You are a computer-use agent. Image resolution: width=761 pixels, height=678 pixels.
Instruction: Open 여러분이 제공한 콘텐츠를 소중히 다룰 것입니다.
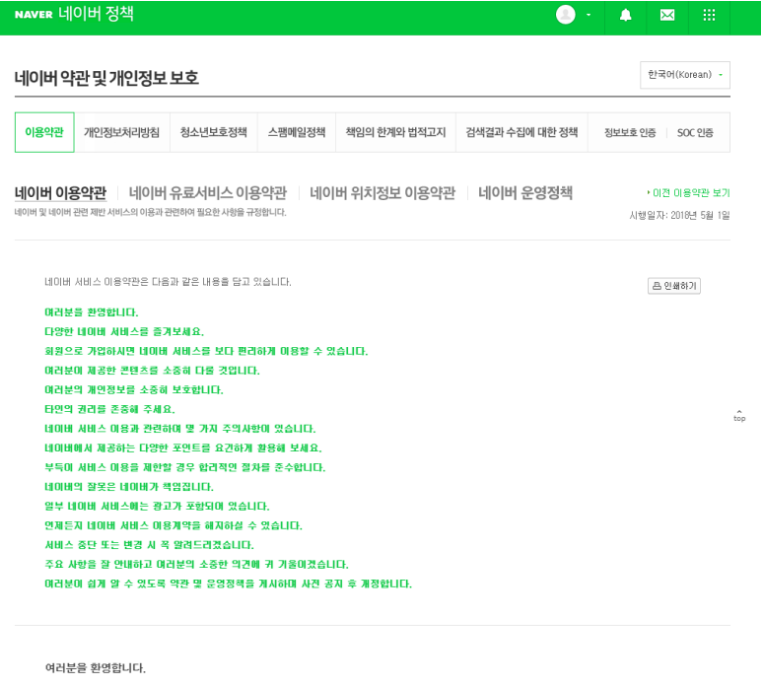[x=152, y=370]
